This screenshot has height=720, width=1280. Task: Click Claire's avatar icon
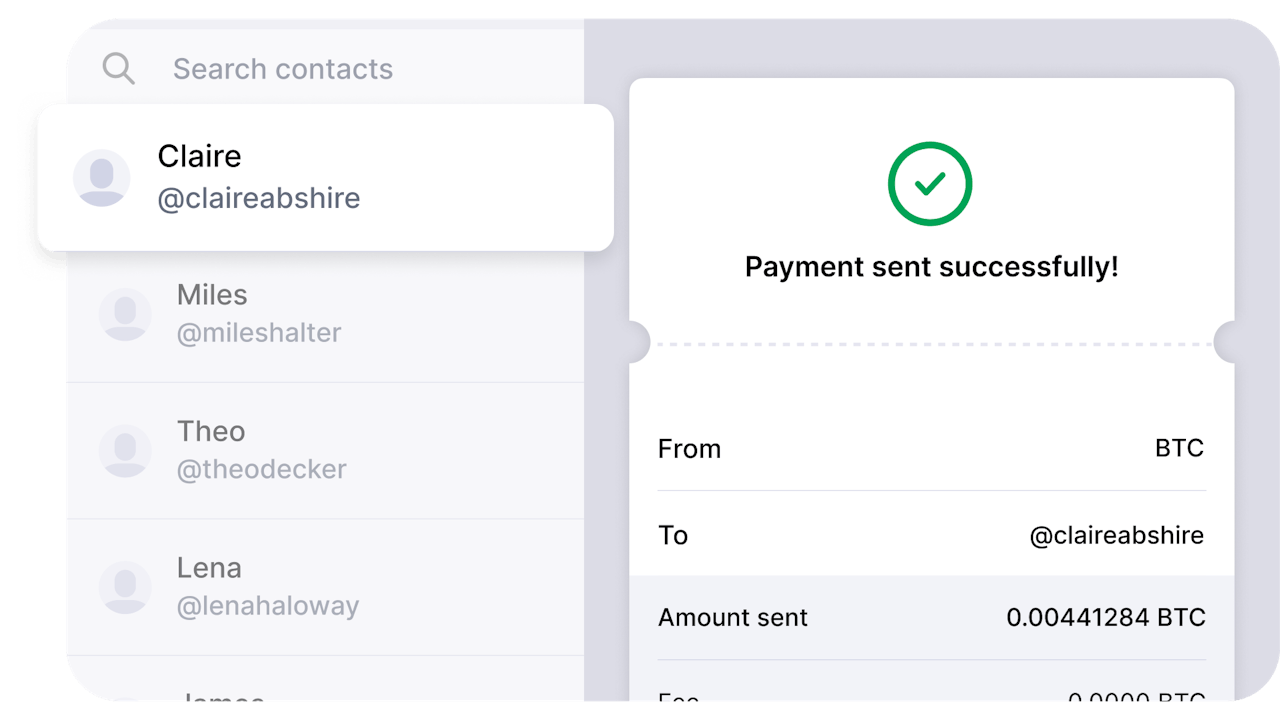(102, 177)
